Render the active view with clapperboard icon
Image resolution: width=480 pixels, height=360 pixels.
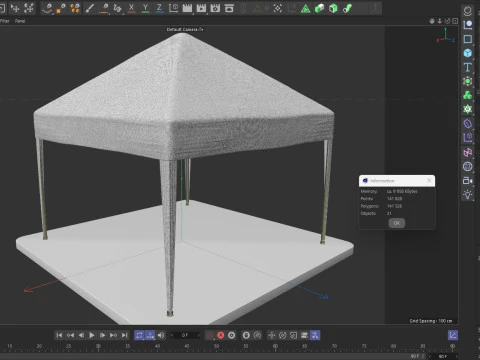click(187, 8)
